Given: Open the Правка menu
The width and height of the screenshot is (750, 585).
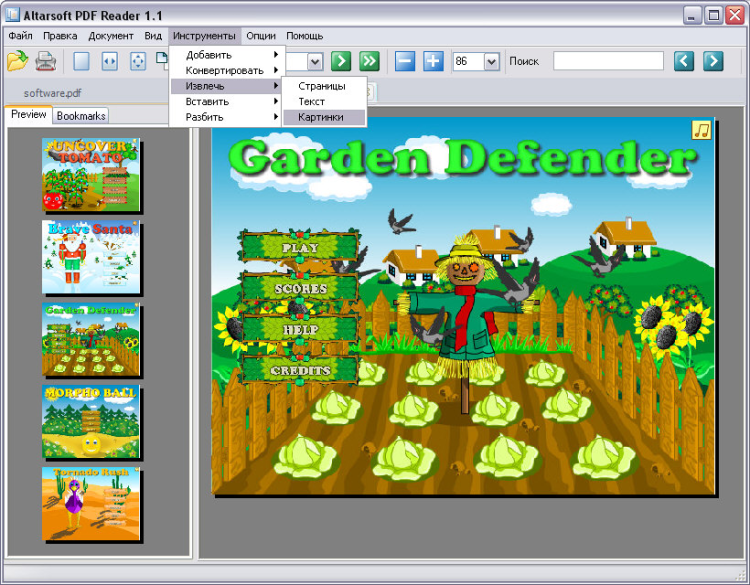Looking at the screenshot, I should 60,36.
